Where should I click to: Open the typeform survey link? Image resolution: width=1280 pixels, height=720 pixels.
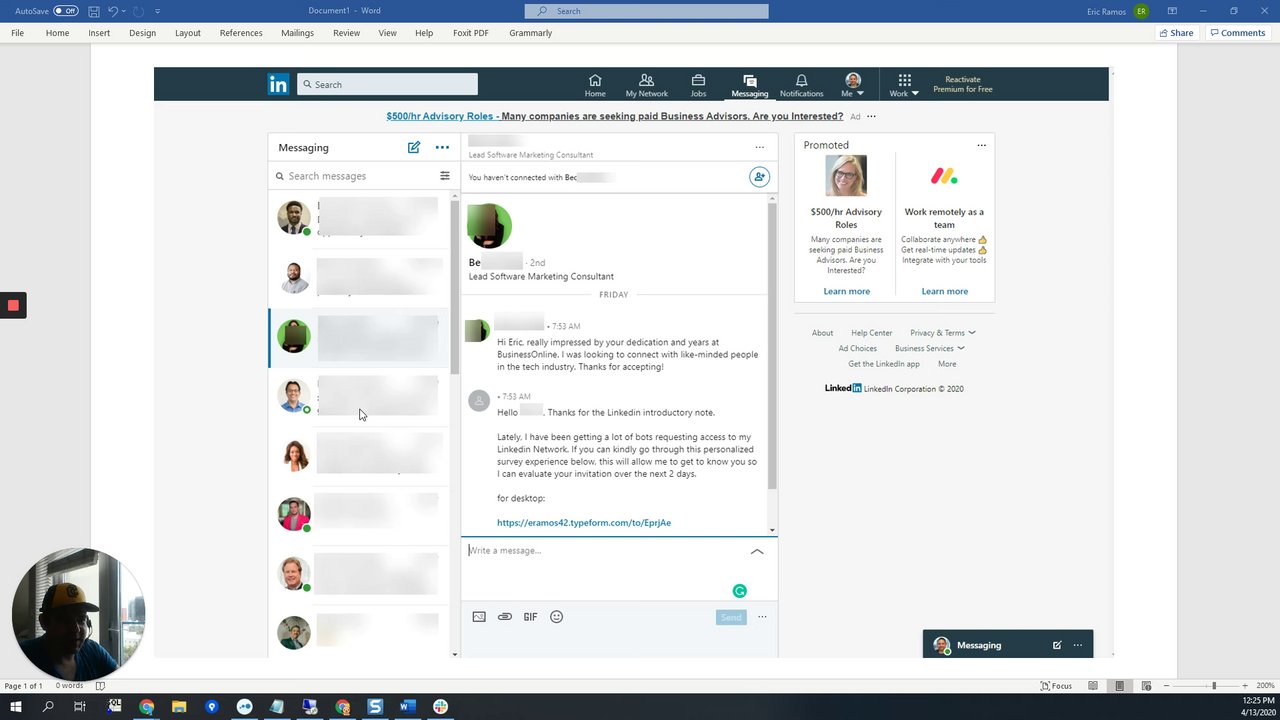click(x=584, y=523)
